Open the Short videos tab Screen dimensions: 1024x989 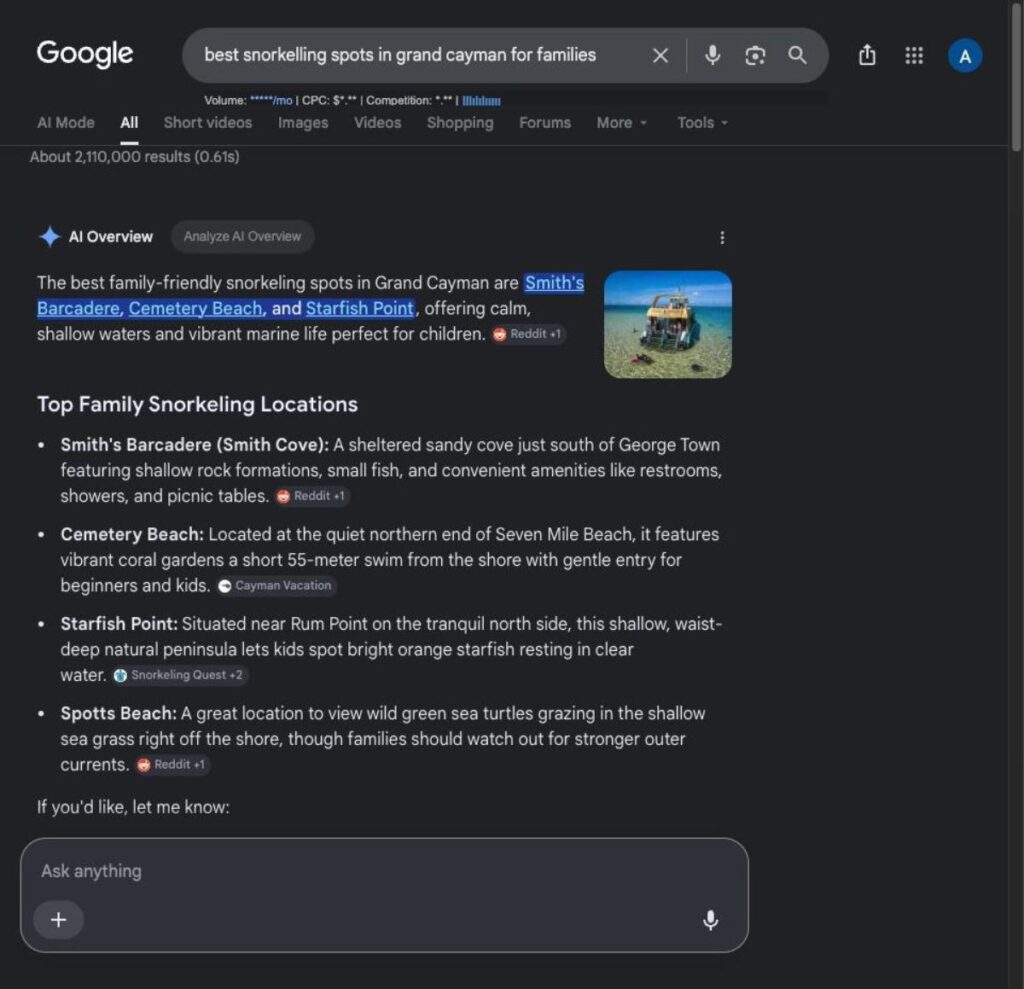click(x=208, y=123)
